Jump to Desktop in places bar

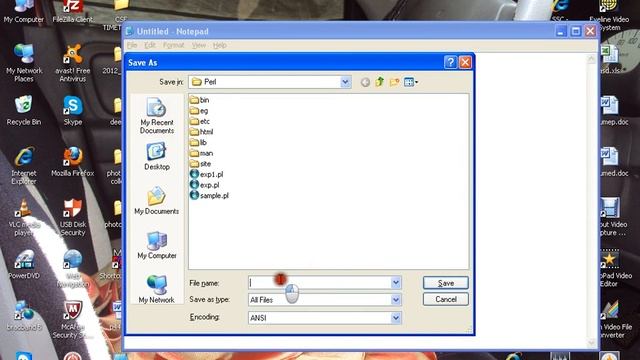coord(157,156)
